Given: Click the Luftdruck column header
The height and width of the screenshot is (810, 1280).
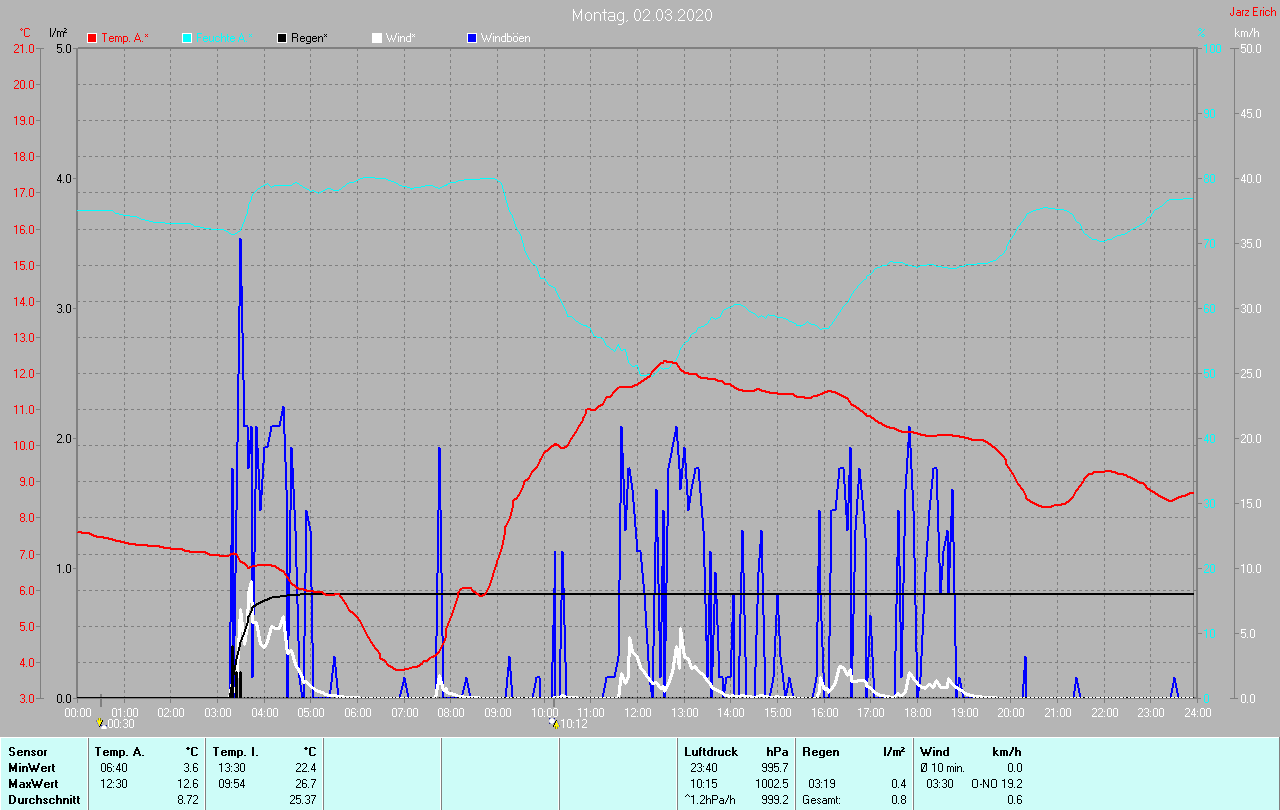Looking at the screenshot, I should tap(711, 752).
